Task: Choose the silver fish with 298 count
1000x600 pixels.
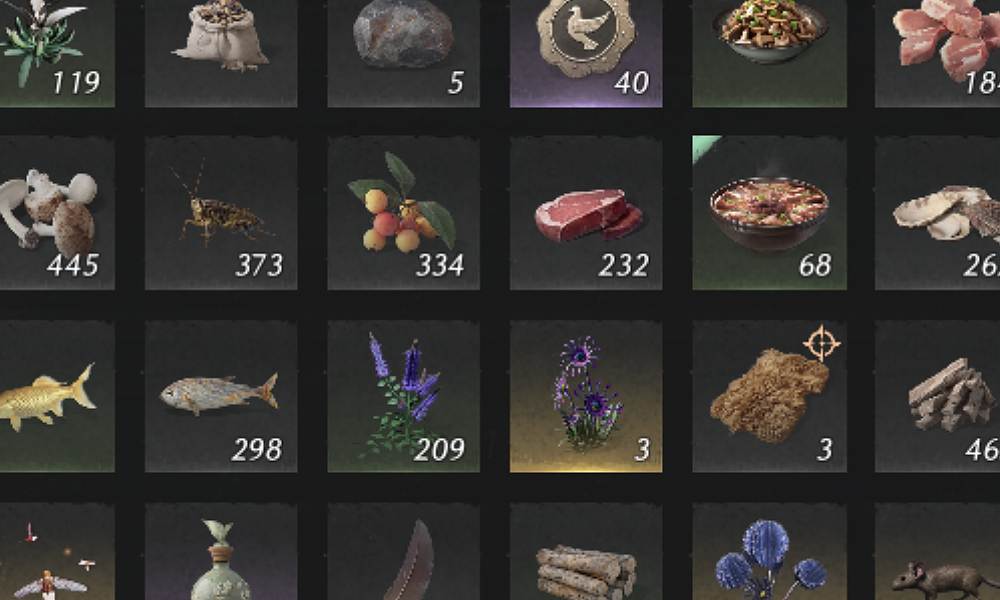Action: click(x=221, y=396)
